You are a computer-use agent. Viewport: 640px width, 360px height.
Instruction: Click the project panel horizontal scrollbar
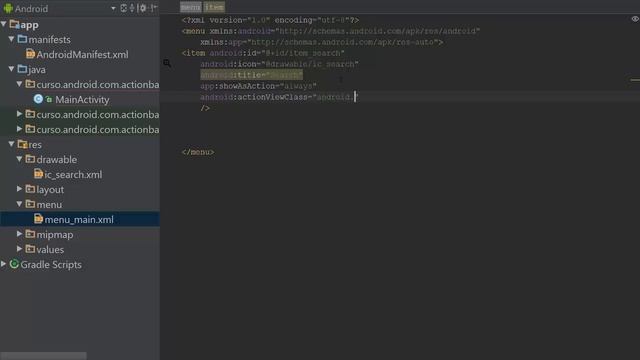tap(43, 356)
